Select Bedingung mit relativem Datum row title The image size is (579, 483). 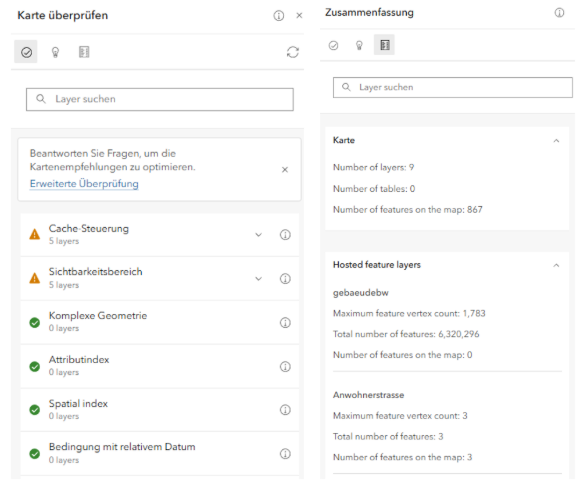pos(122,447)
